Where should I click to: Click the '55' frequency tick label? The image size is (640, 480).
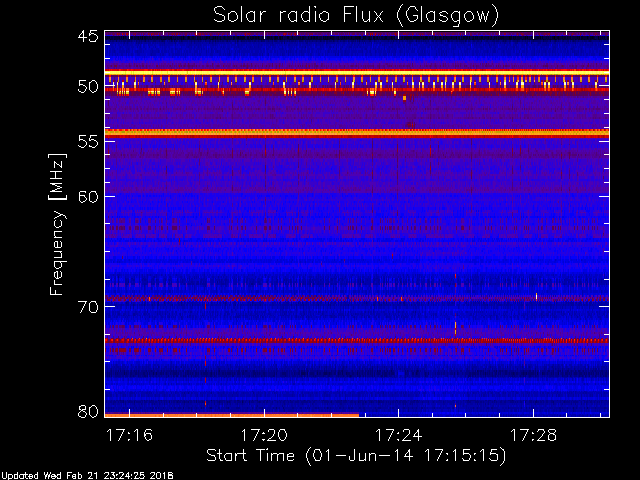(89, 142)
